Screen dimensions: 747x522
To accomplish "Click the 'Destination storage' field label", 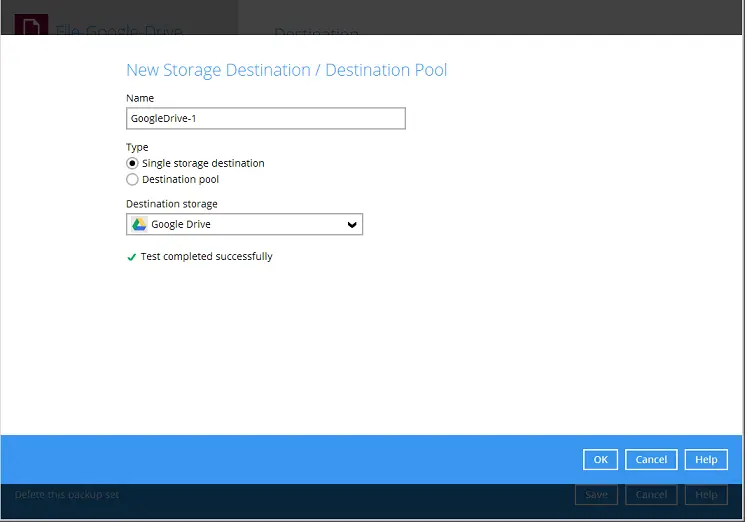I will 171,204.
